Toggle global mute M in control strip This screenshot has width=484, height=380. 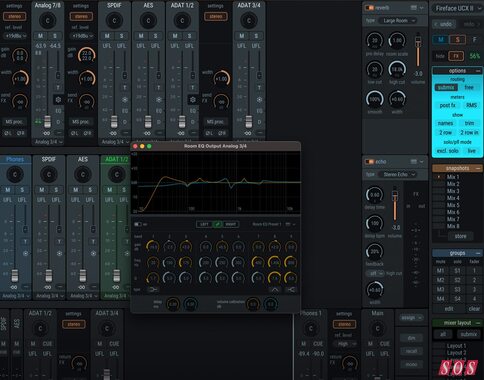click(x=441, y=40)
